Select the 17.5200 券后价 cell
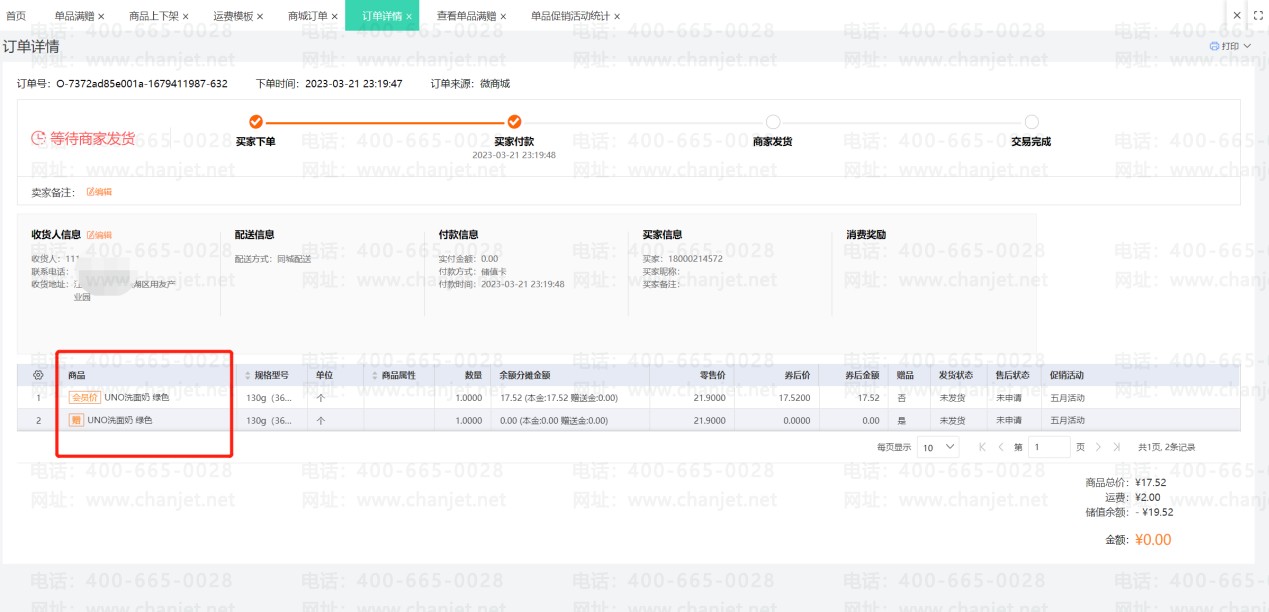Image resolution: width=1269 pixels, height=612 pixels. point(795,397)
